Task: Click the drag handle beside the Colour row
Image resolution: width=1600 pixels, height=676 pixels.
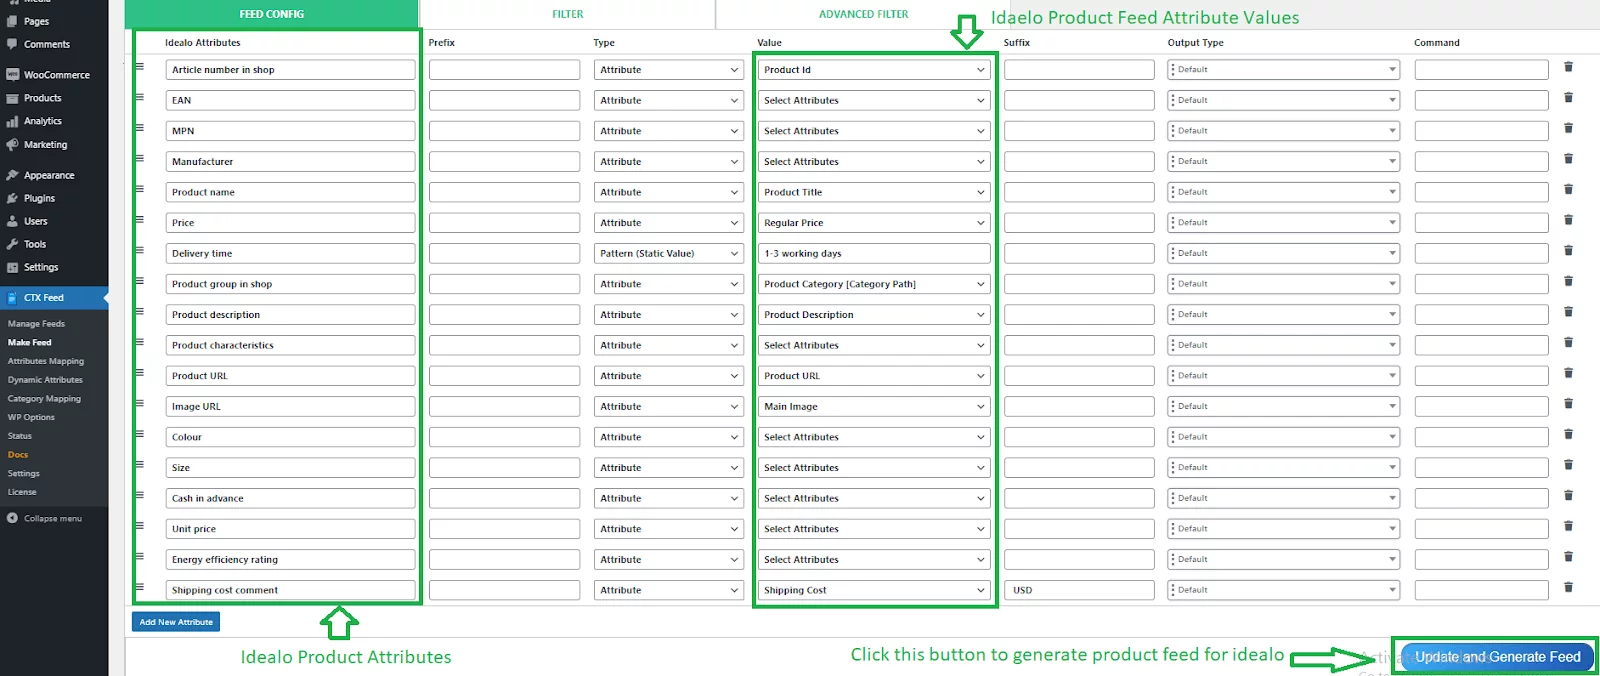Action: tap(140, 434)
